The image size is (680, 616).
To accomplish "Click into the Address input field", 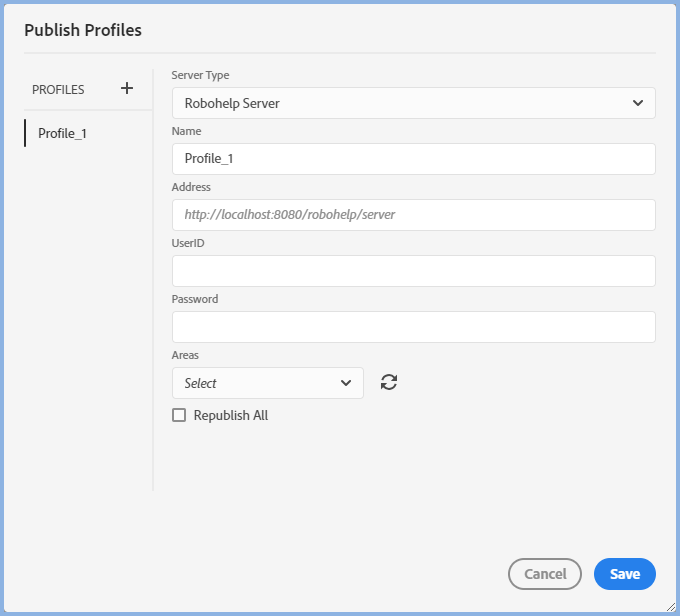I will tap(413, 215).
